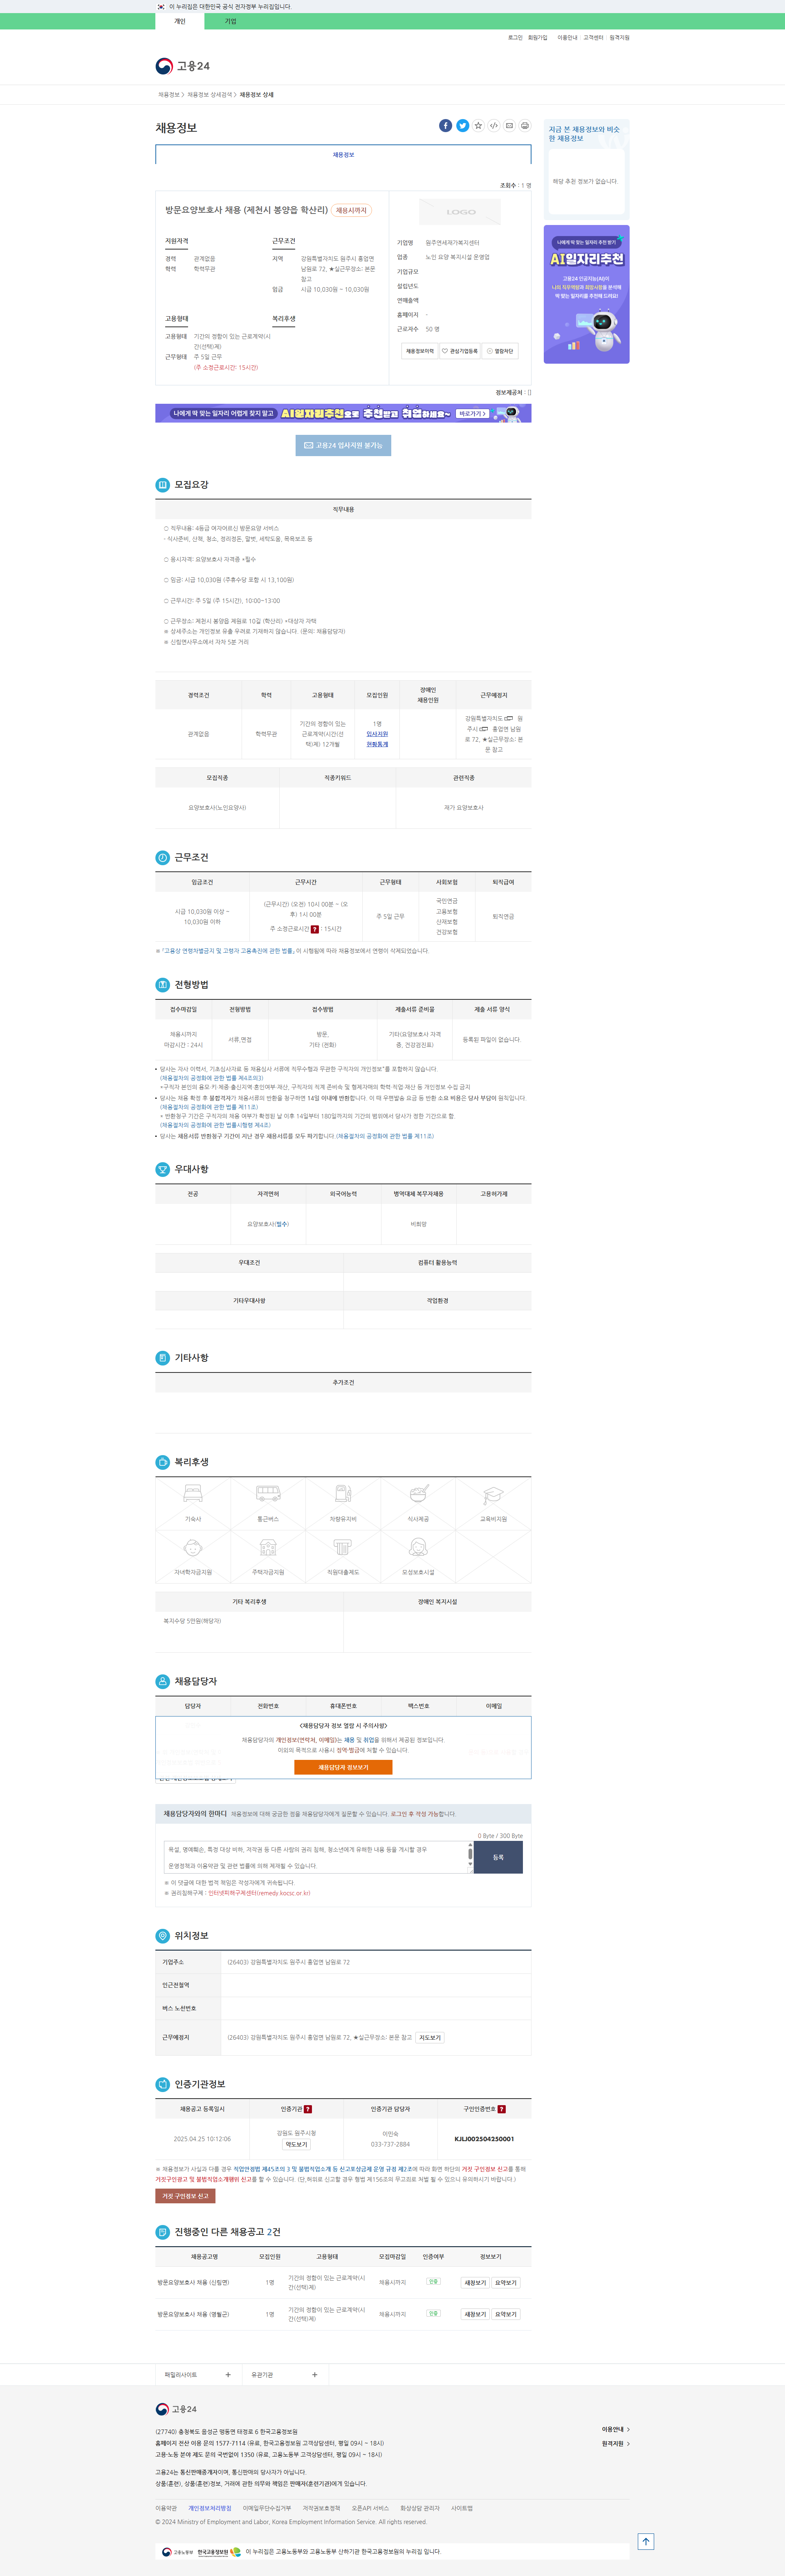Open help icon next to 주 소정근로시간

[314, 929]
